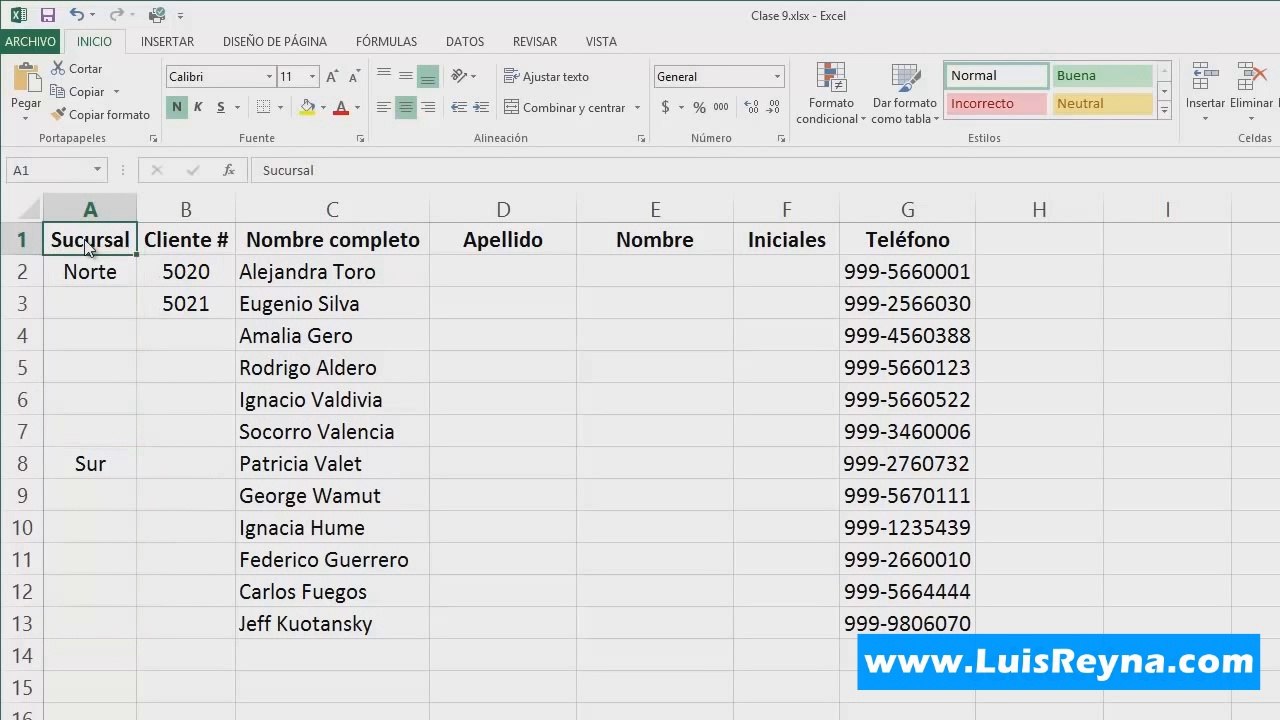1280x720 pixels.
Task: Toggle center horizontal alignment
Action: click(x=406, y=108)
